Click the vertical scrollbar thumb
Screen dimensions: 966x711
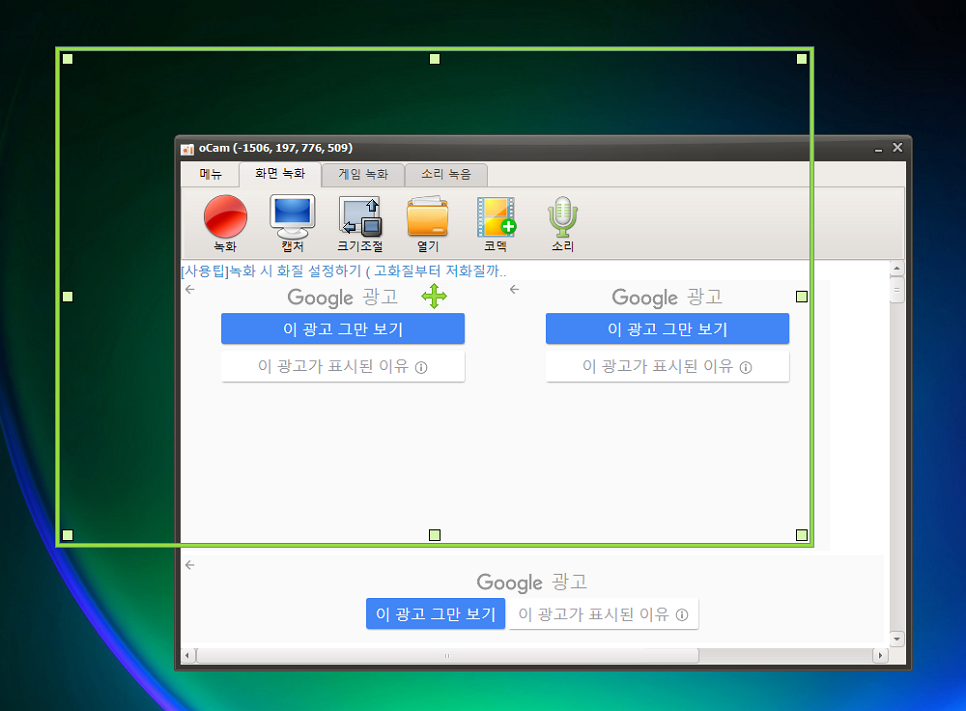(x=897, y=290)
